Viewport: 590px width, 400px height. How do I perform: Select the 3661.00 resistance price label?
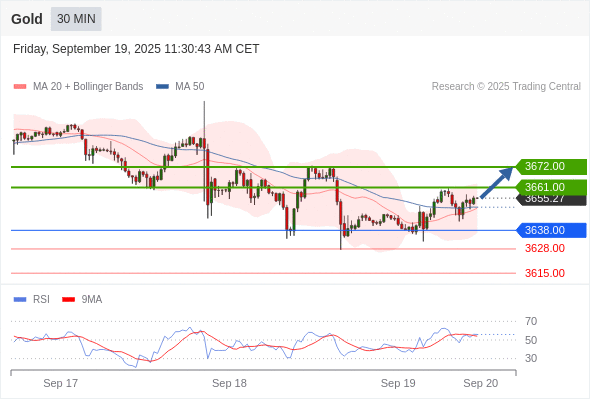coord(551,187)
